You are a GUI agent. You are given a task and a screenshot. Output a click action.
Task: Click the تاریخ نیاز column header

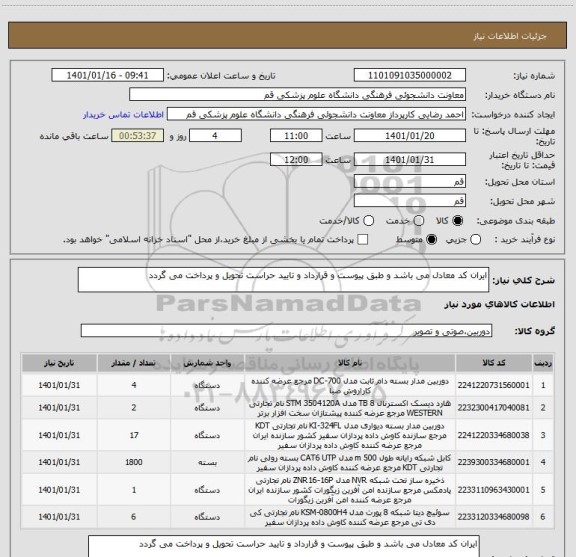coord(59,363)
